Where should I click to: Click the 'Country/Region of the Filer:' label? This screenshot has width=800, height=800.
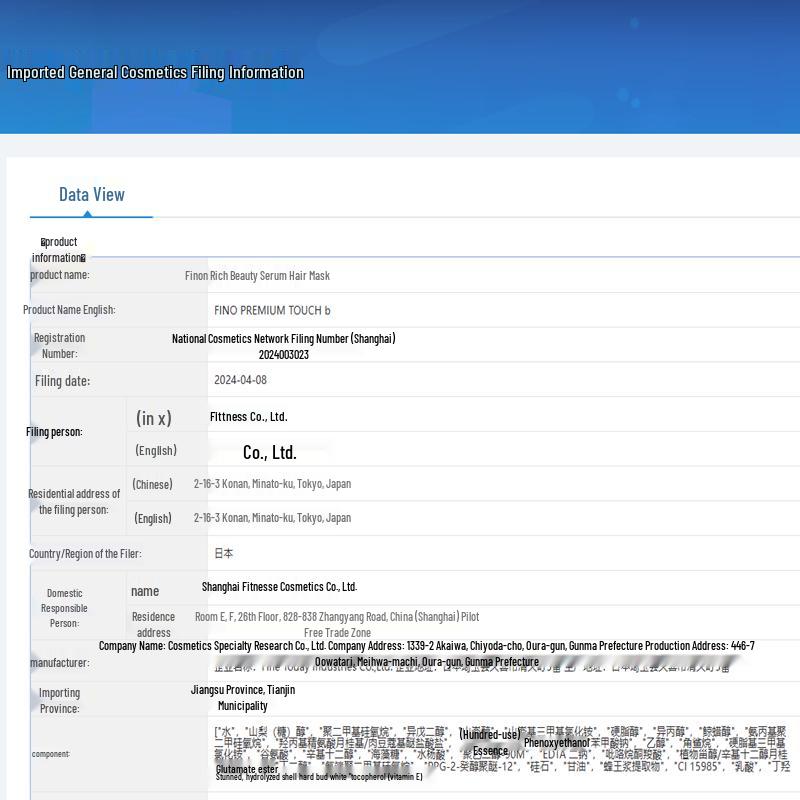click(85, 554)
